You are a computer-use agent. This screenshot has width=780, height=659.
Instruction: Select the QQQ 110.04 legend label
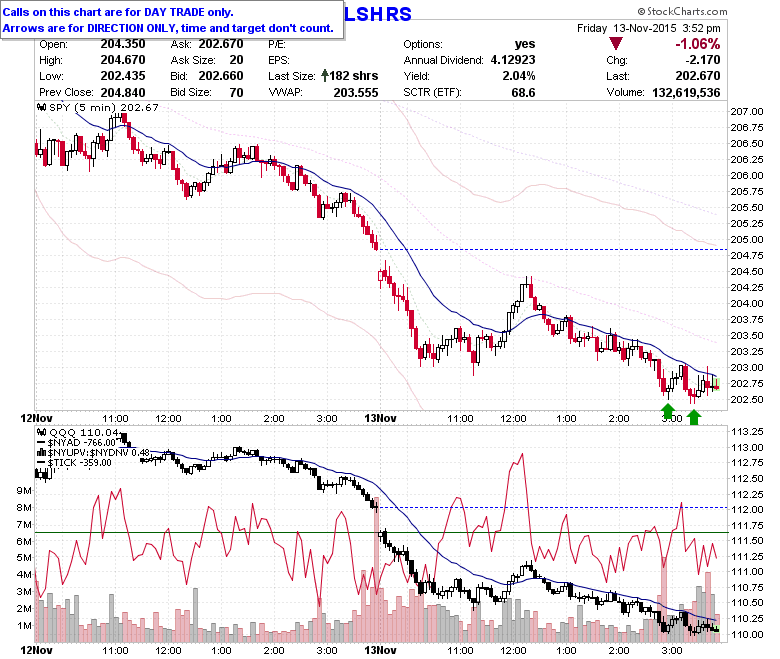[x=84, y=432]
